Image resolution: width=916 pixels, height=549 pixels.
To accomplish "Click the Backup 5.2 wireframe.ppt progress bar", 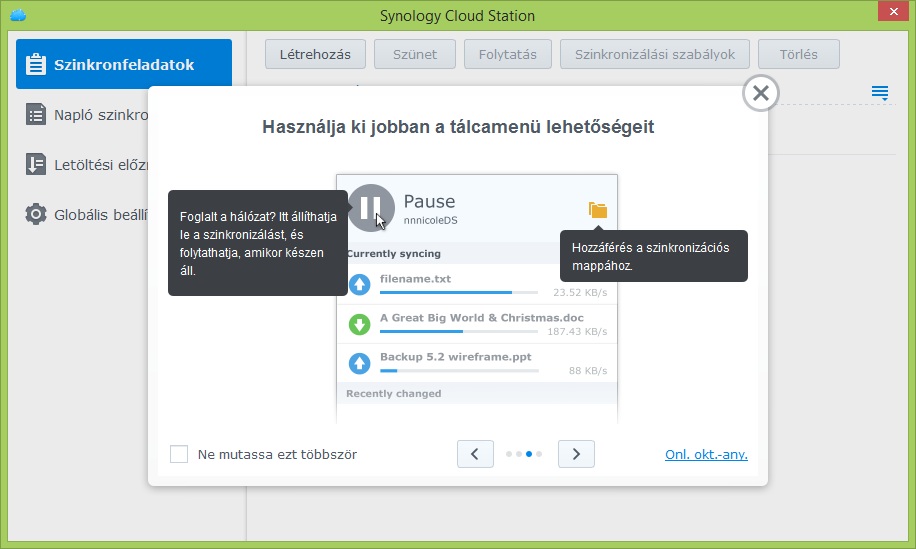I will (x=459, y=370).
